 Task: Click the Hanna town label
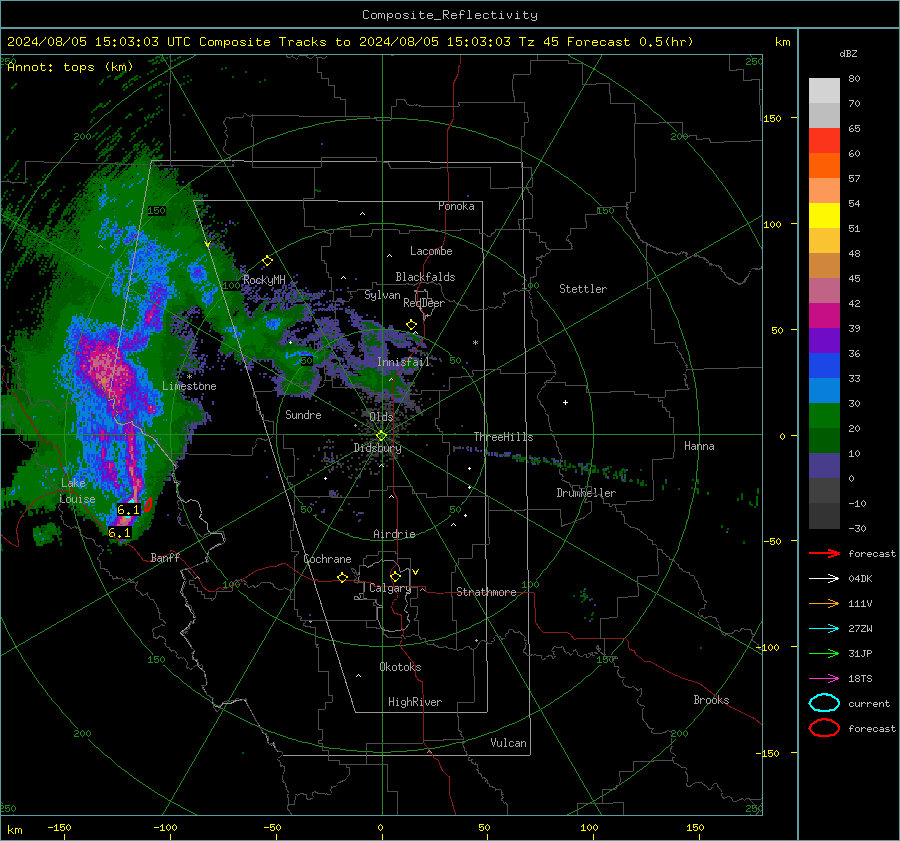click(699, 446)
